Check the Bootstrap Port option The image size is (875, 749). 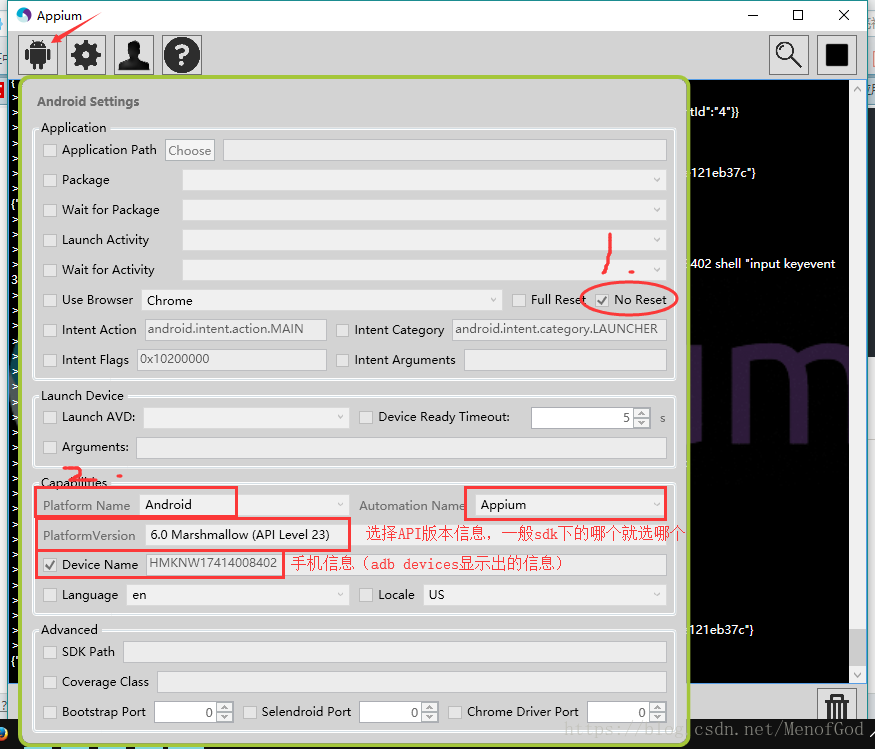(x=50, y=712)
